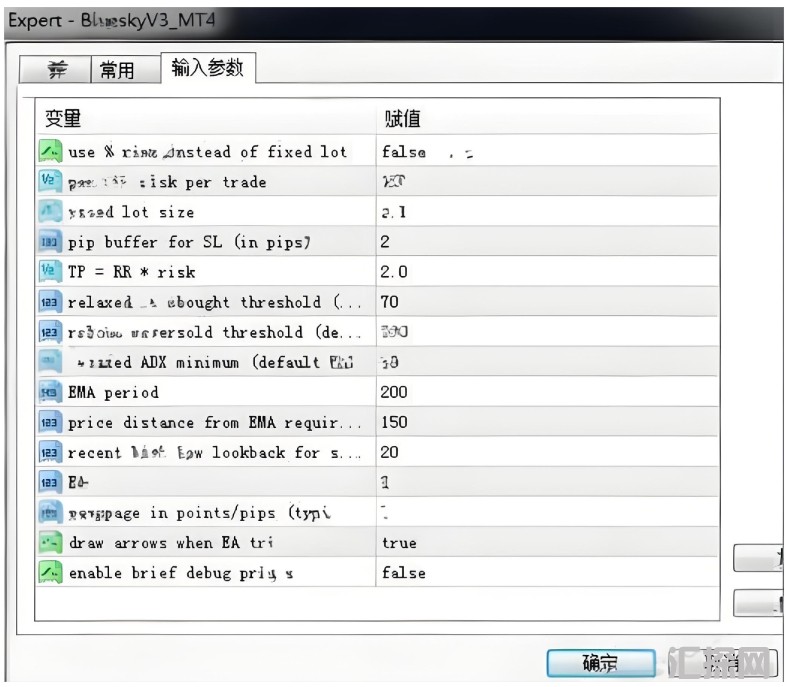Click the 变量 column header
The height and width of the screenshot is (687, 790).
pyautogui.click(x=63, y=118)
